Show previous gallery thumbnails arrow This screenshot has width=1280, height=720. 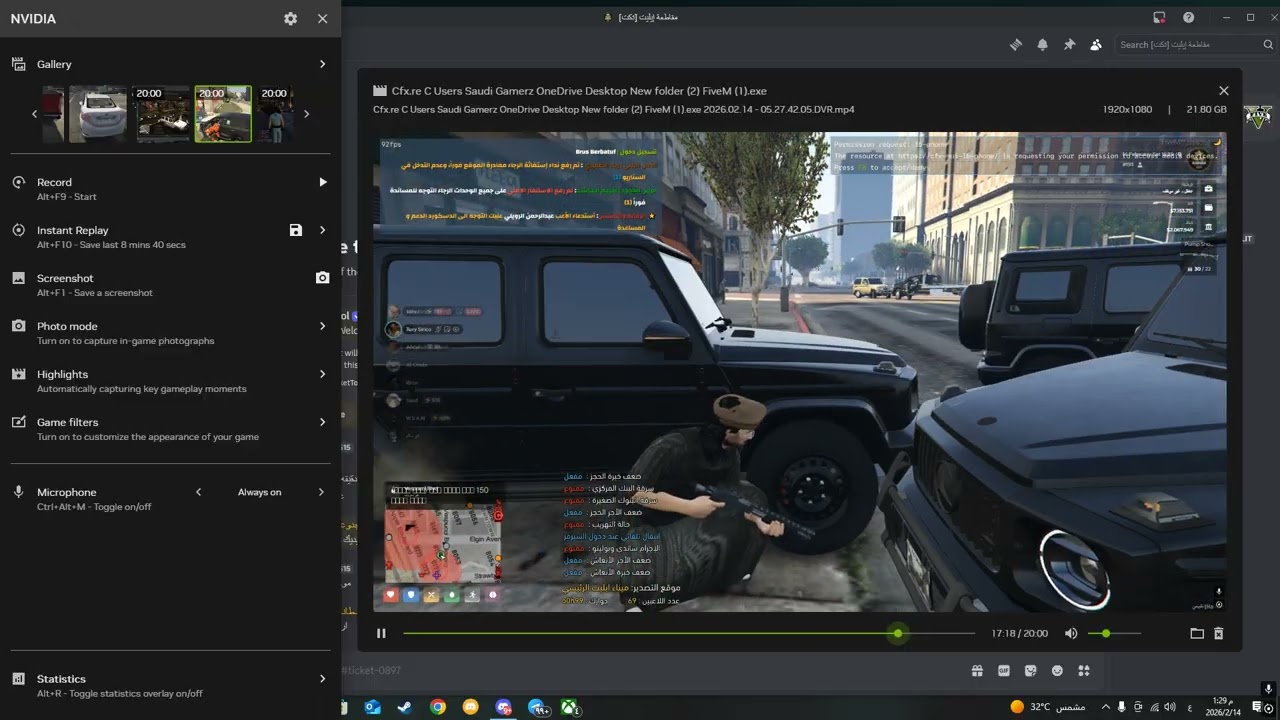pos(34,114)
